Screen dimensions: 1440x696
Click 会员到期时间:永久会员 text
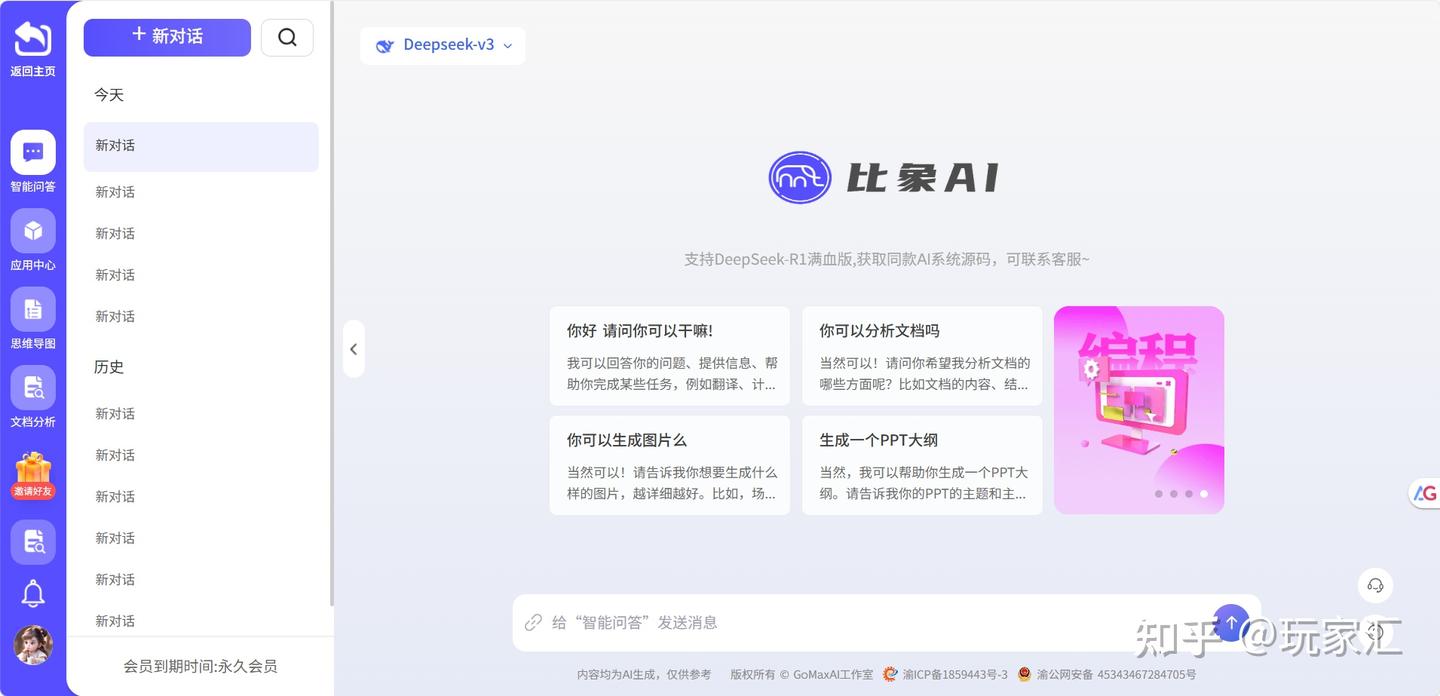200,666
